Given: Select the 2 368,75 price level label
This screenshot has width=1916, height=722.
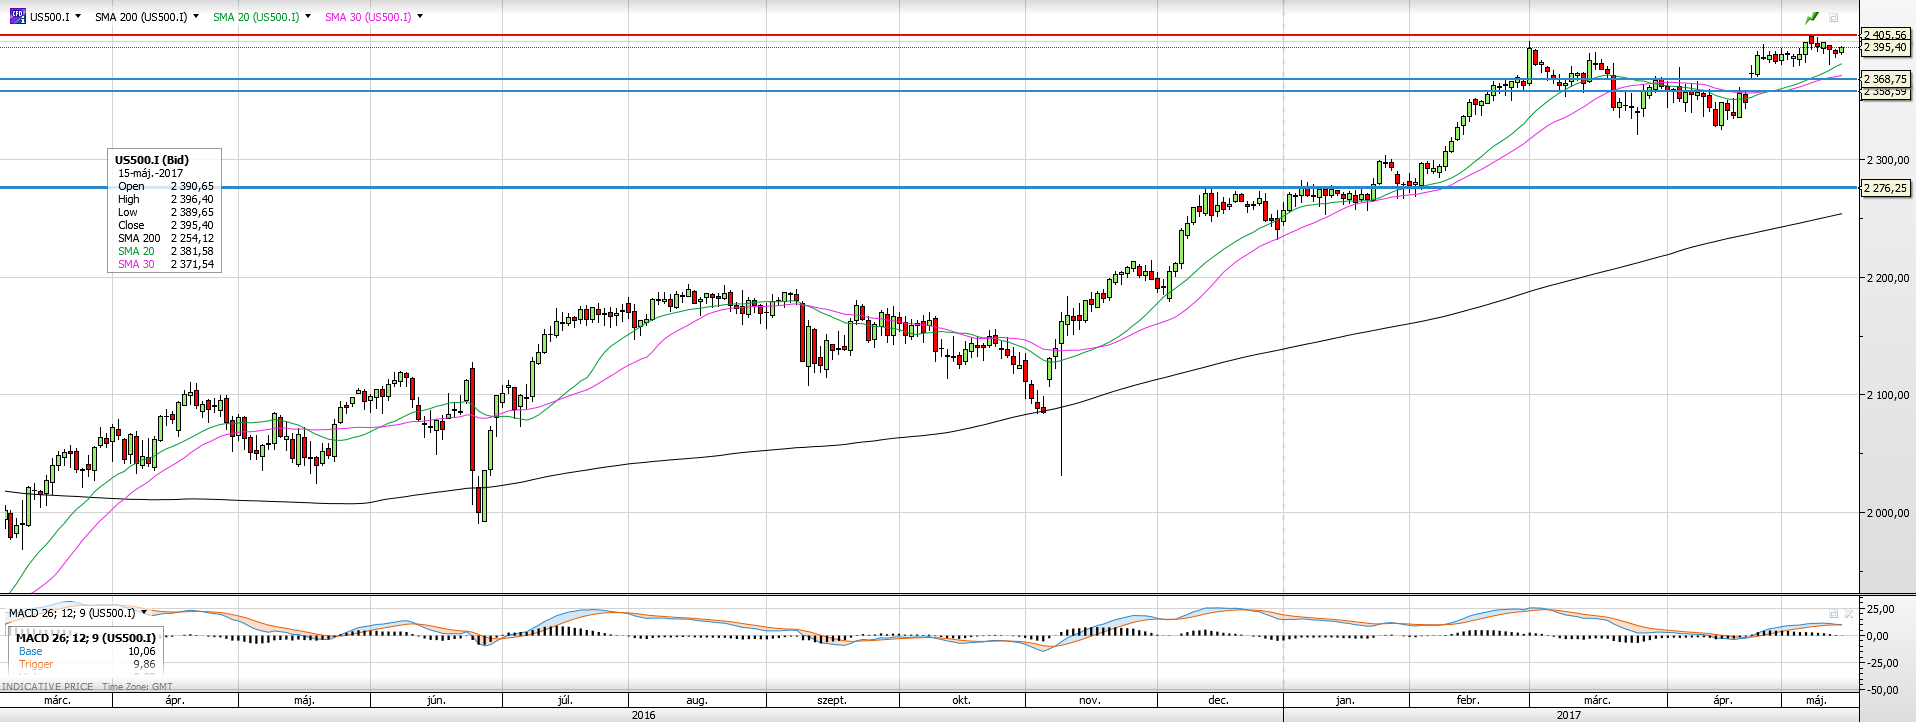Looking at the screenshot, I should pos(1885,79).
